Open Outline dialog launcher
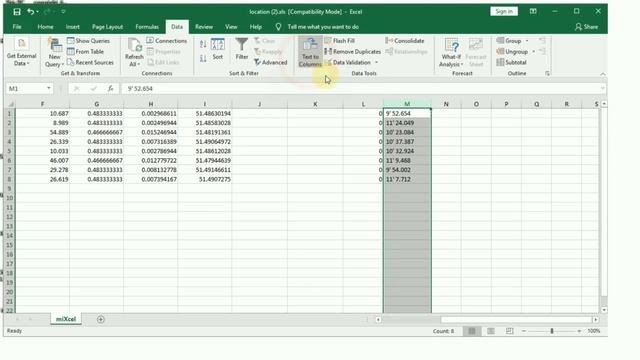Screen dimensions: 640x360 [547, 73]
